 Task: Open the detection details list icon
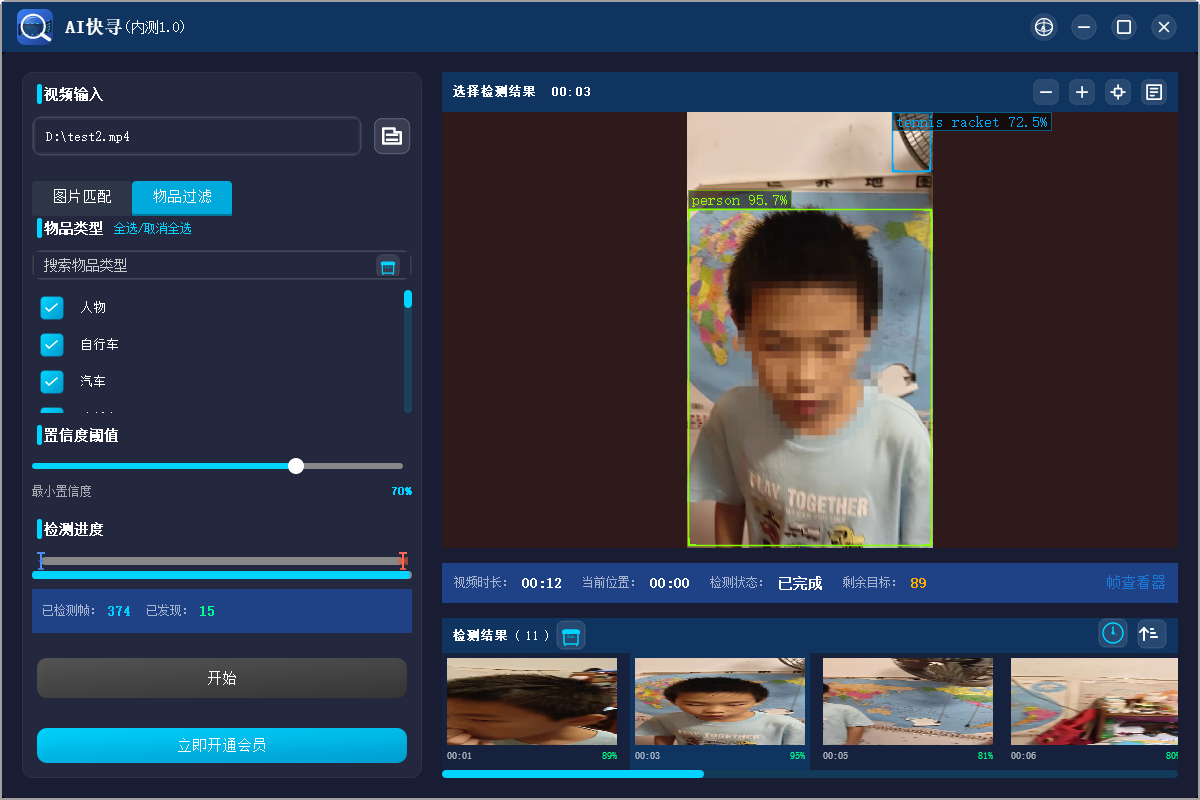(1154, 92)
